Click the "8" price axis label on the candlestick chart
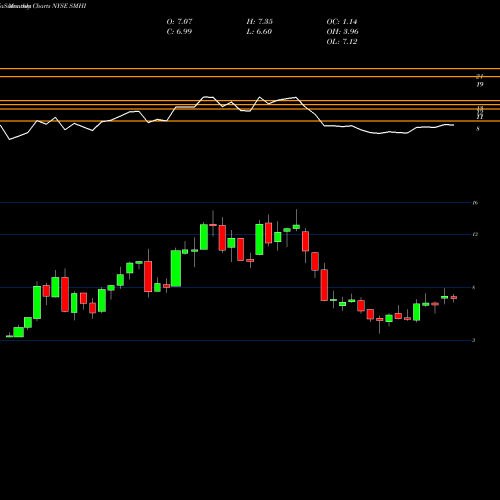Image resolution: width=500 pixels, height=500 pixels. point(474,288)
